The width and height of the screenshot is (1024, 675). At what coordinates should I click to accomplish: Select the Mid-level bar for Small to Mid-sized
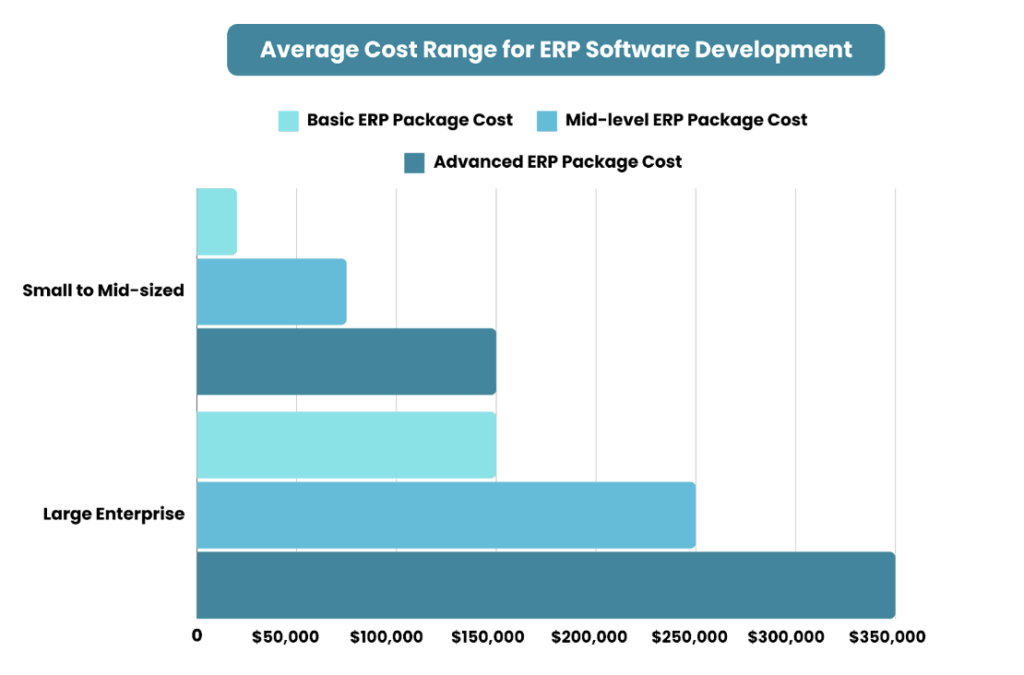click(270, 290)
